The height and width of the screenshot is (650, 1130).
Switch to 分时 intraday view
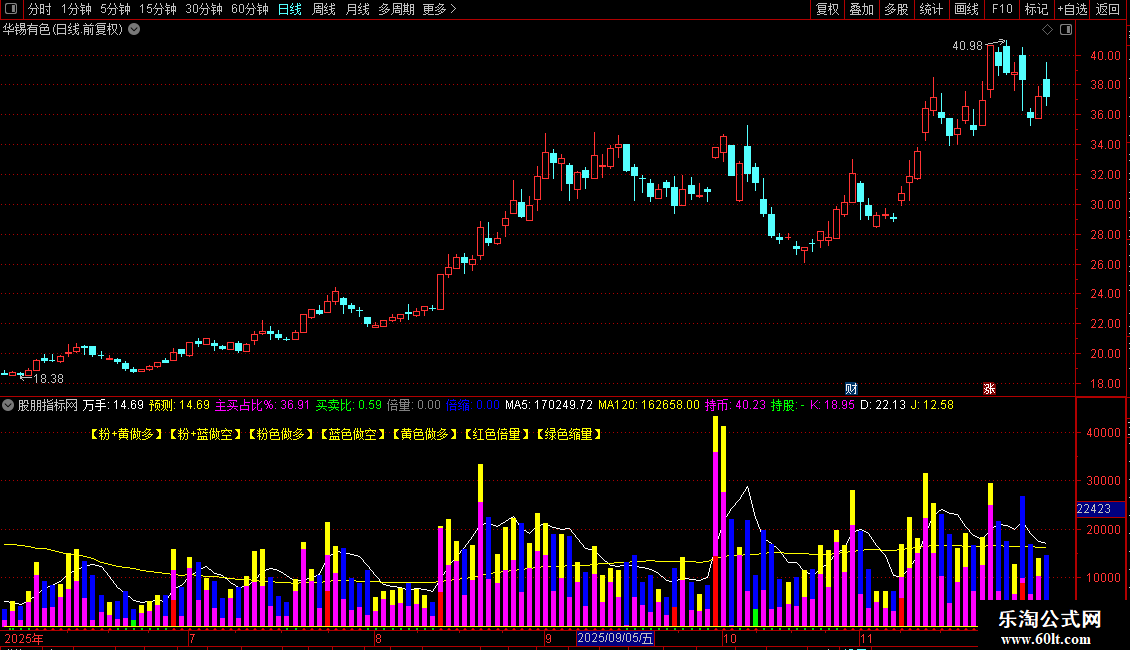tap(40, 9)
